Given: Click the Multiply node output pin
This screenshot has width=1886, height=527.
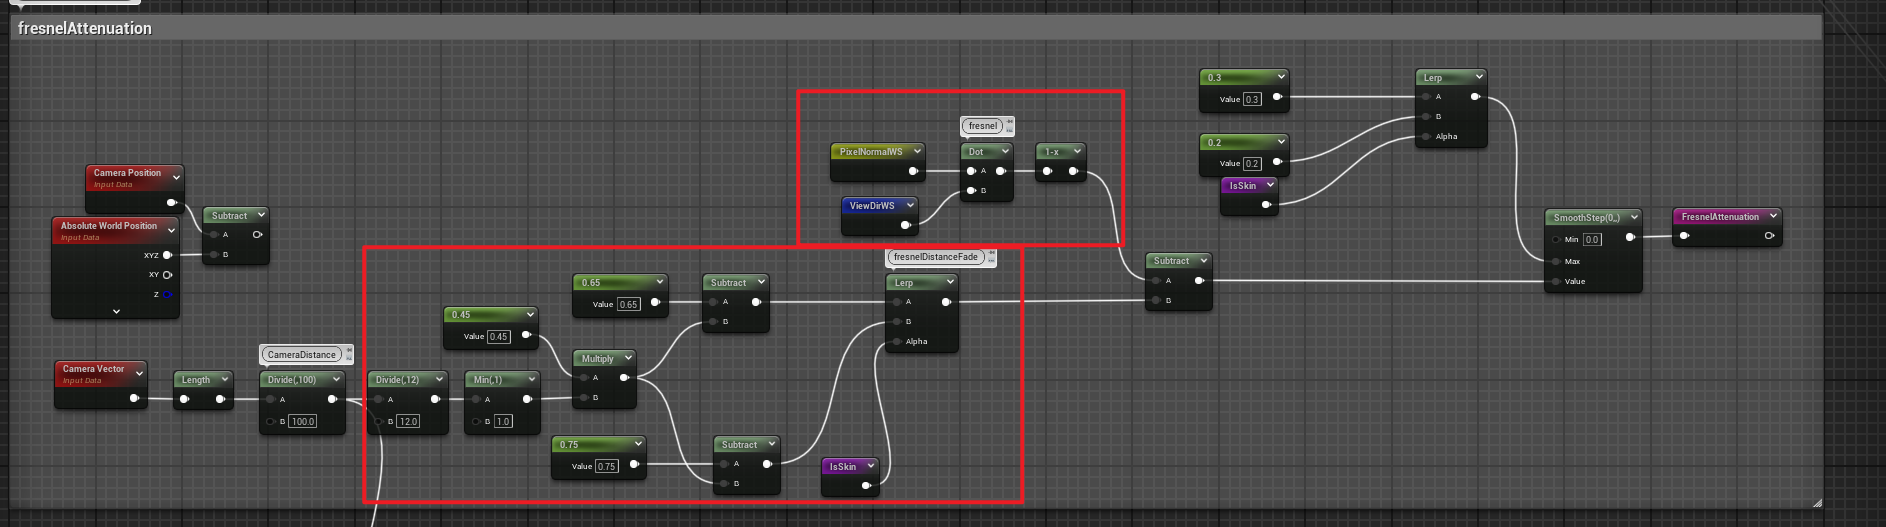Looking at the screenshot, I should point(624,377).
